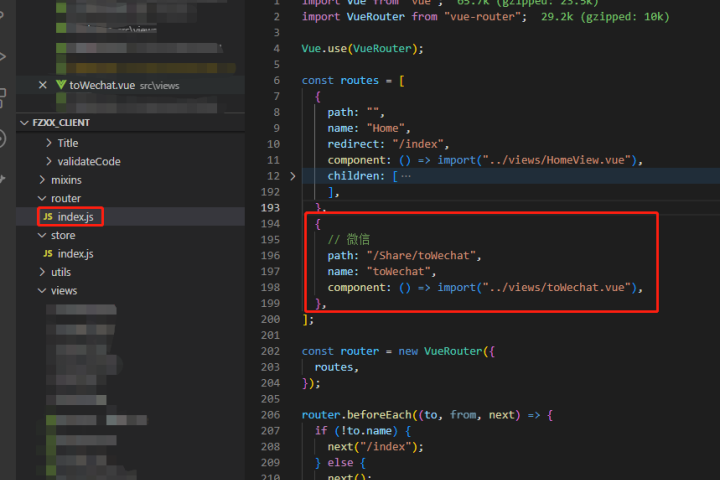Click line number 193 in the gutter

point(272,207)
